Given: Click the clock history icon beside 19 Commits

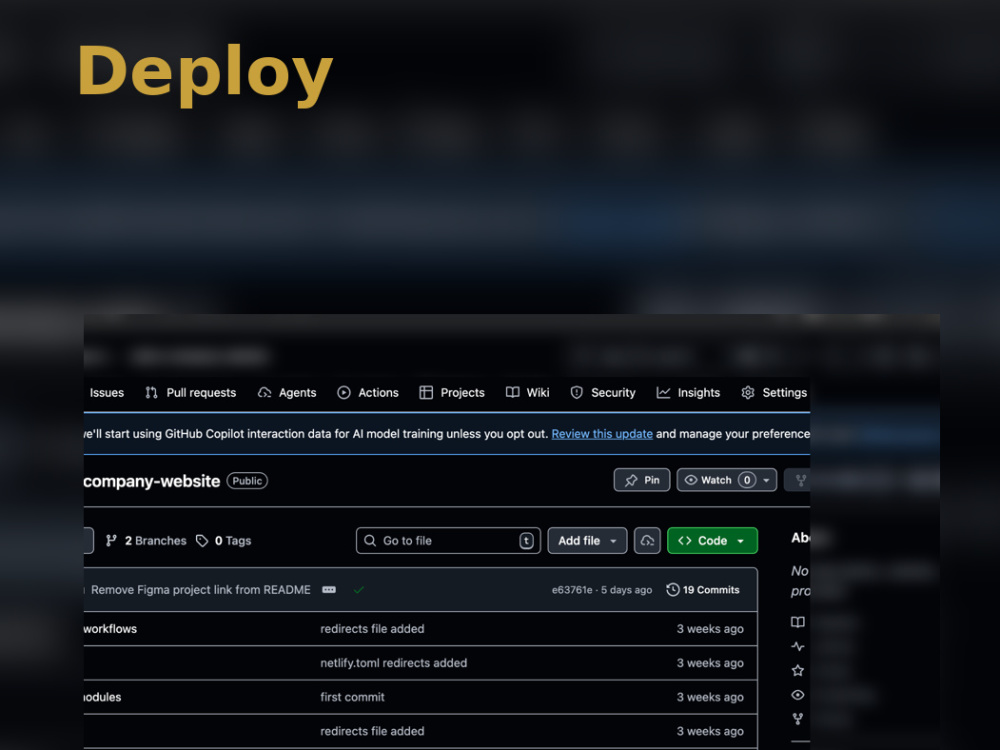Looking at the screenshot, I should [673, 590].
